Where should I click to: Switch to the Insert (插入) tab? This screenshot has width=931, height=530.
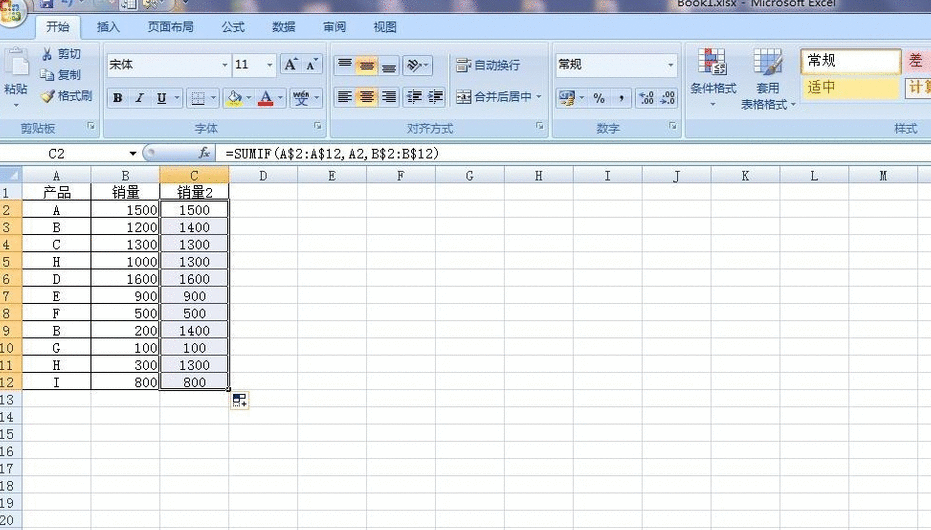pyautogui.click(x=108, y=27)
